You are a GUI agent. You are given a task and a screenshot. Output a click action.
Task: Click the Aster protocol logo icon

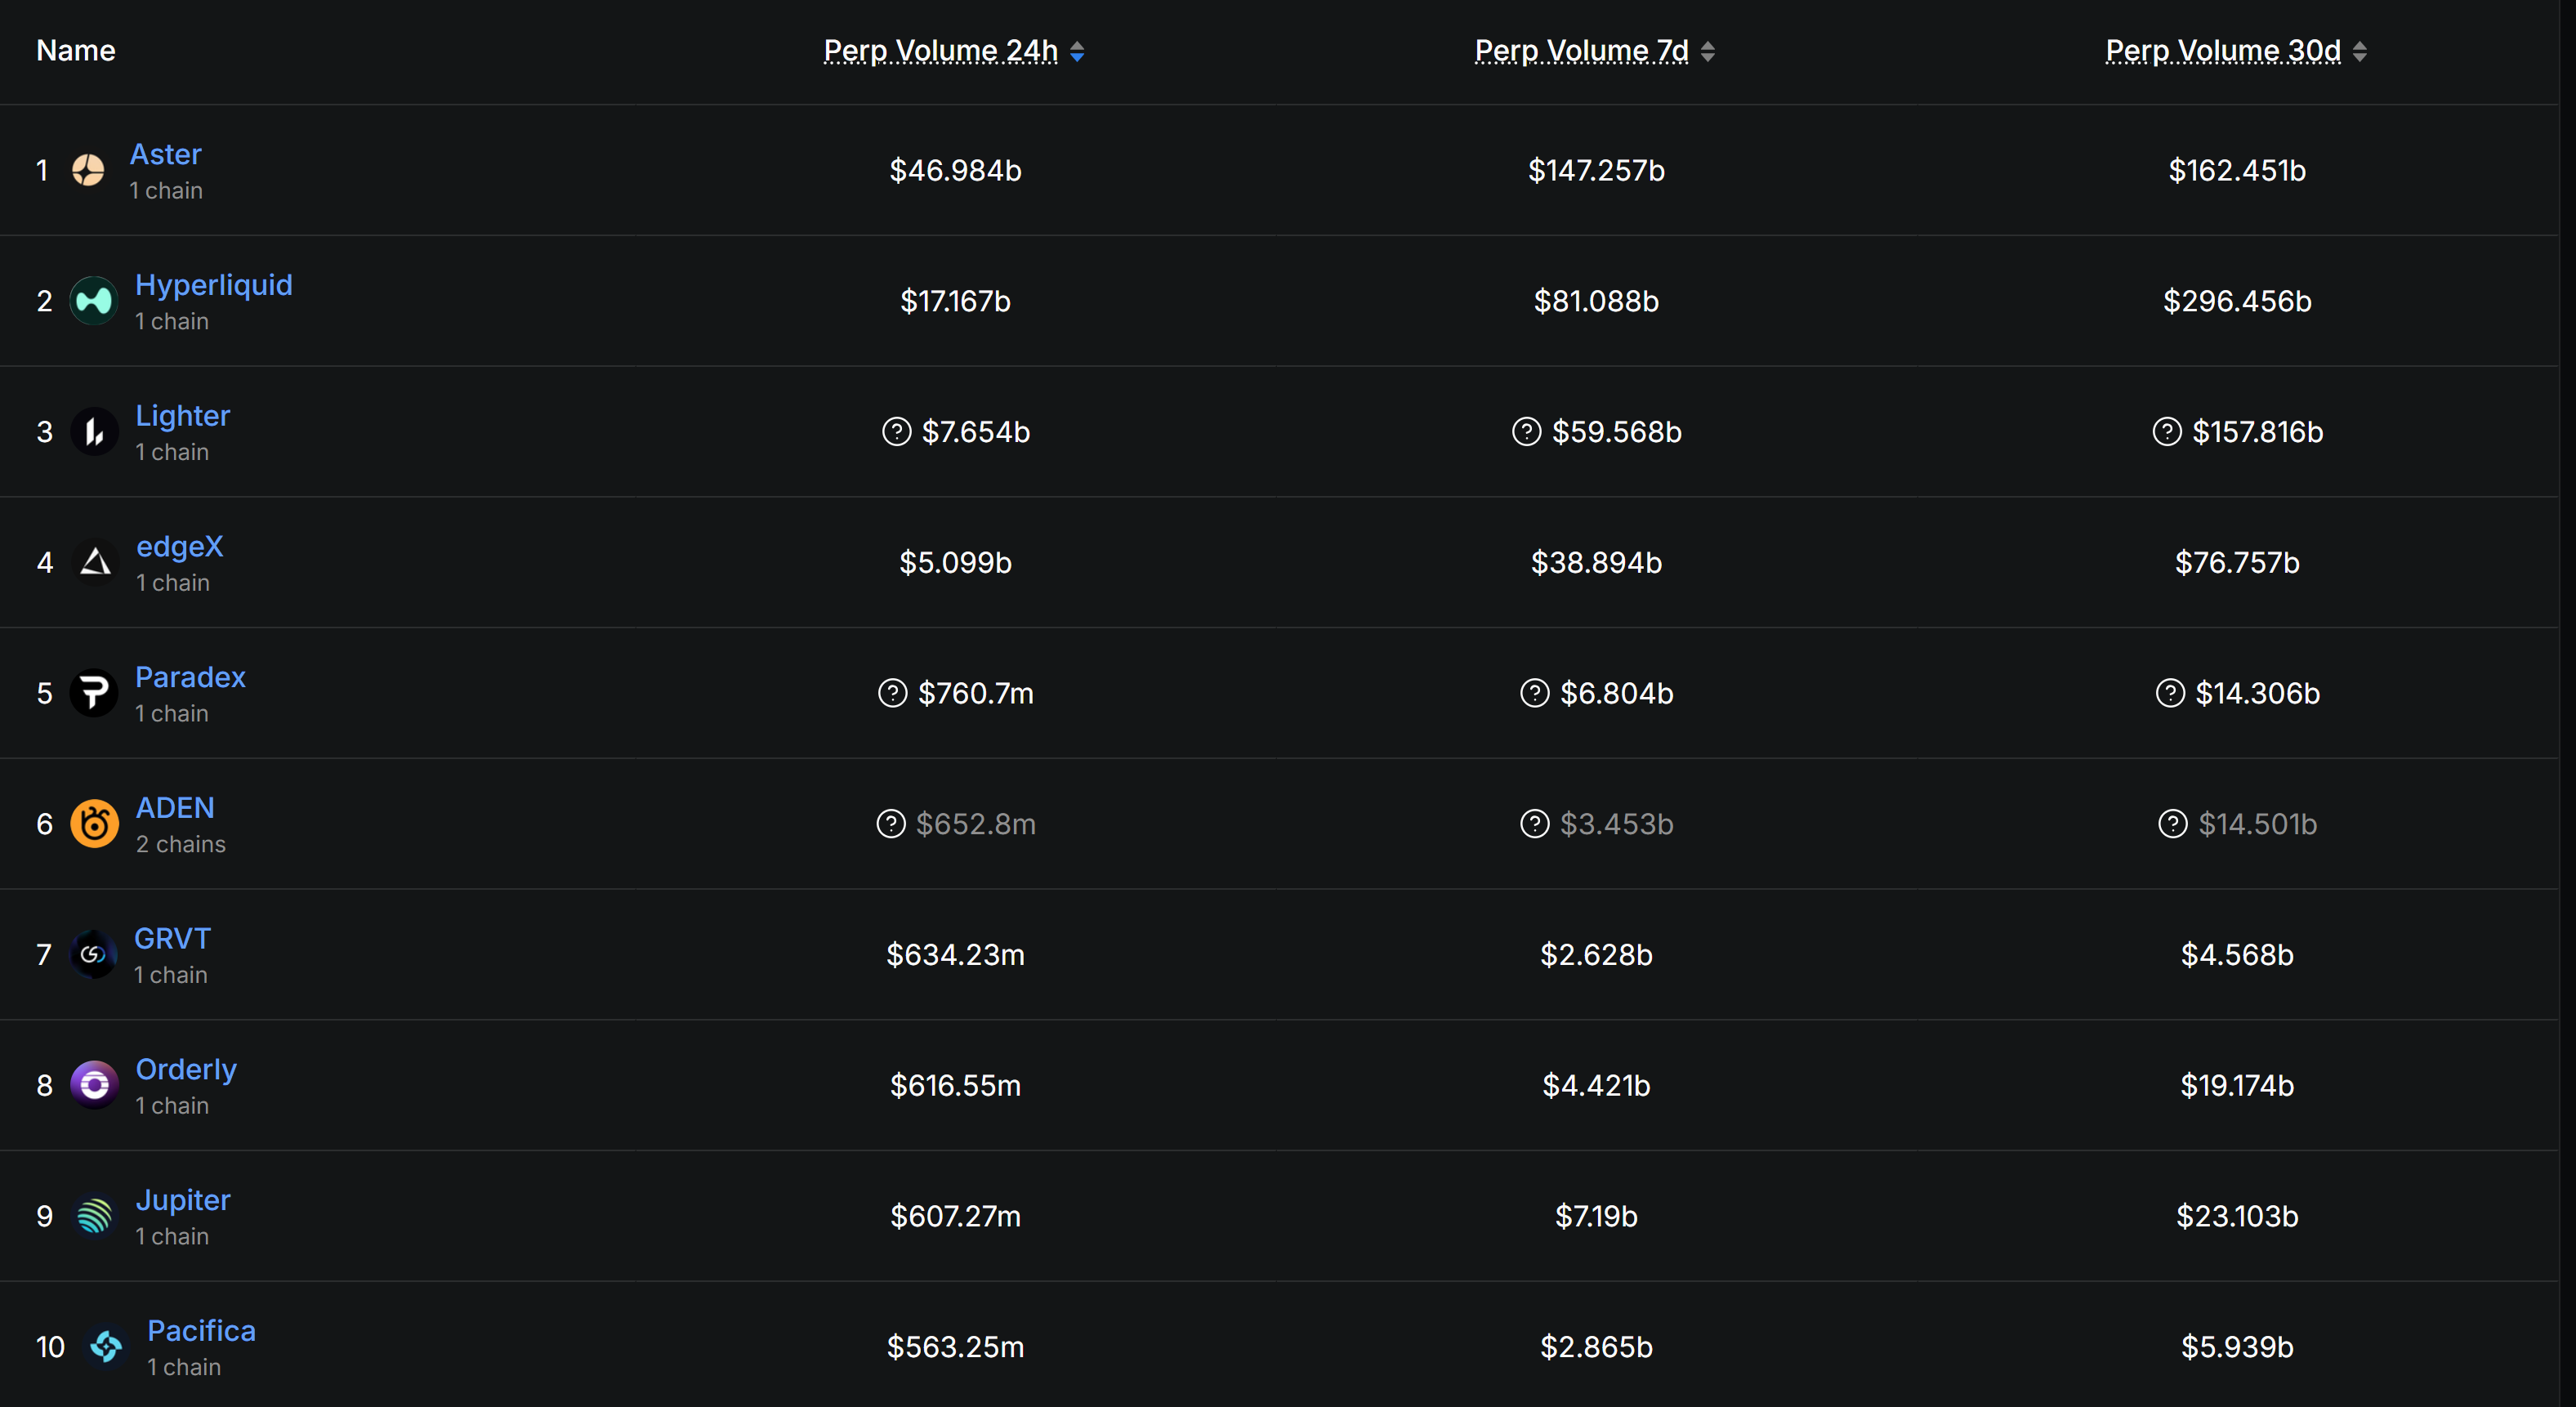88,170
